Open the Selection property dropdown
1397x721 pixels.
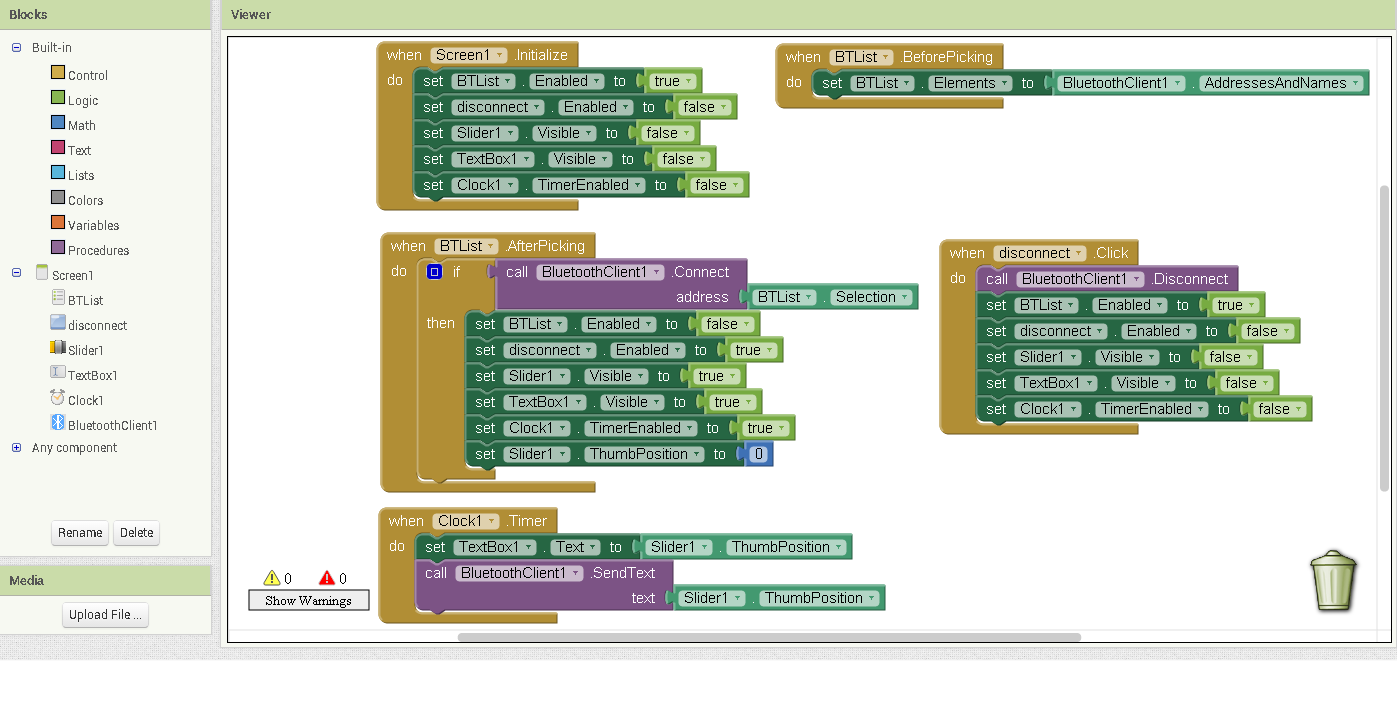(x=872, y=297)
